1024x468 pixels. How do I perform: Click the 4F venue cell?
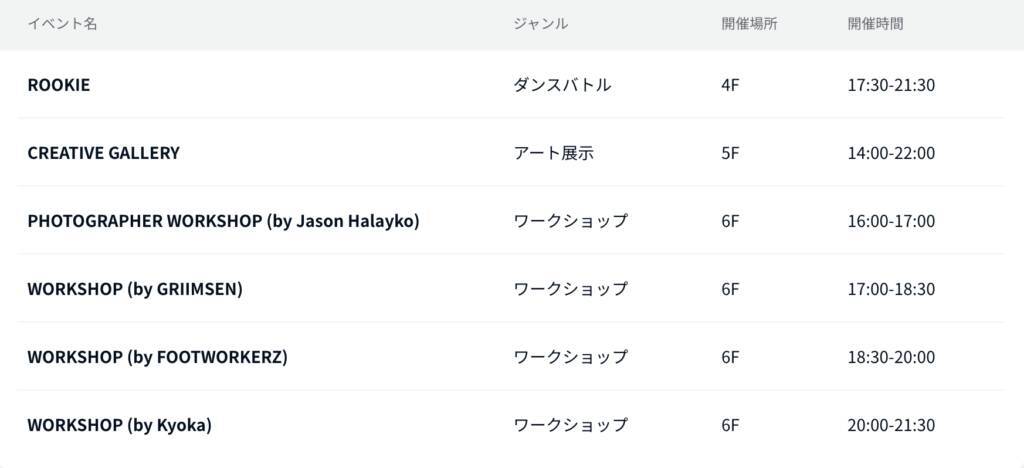[730, 85]
